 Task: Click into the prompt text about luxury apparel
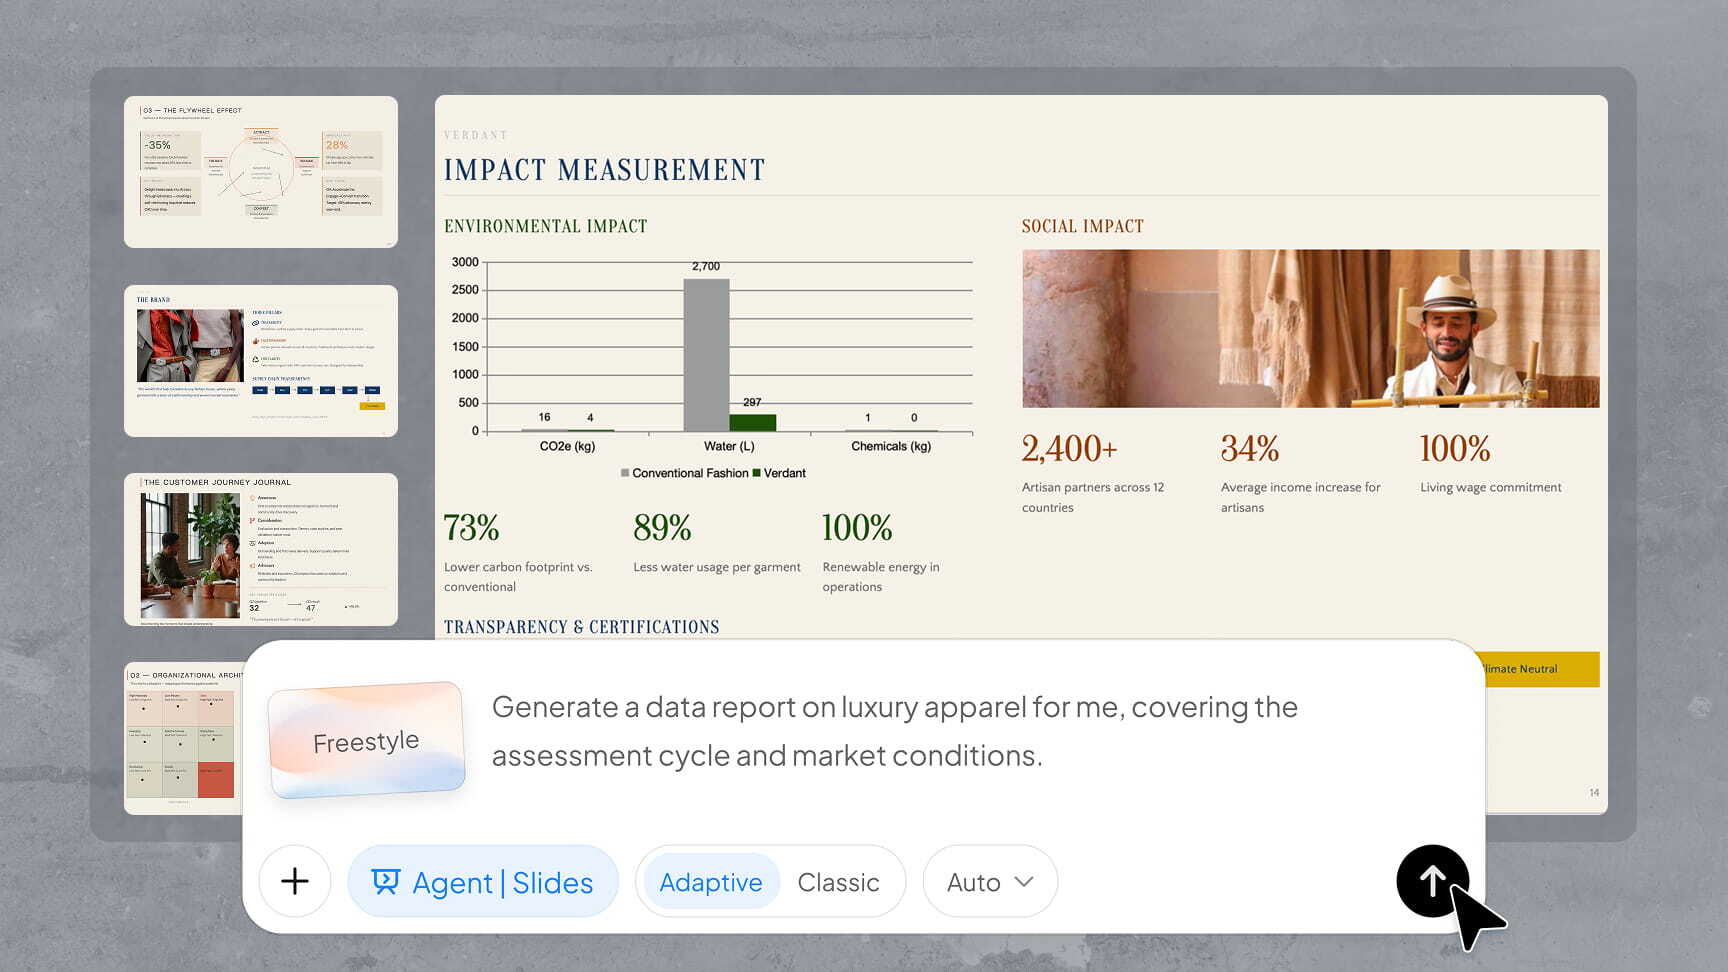click(x=894, y=731)
